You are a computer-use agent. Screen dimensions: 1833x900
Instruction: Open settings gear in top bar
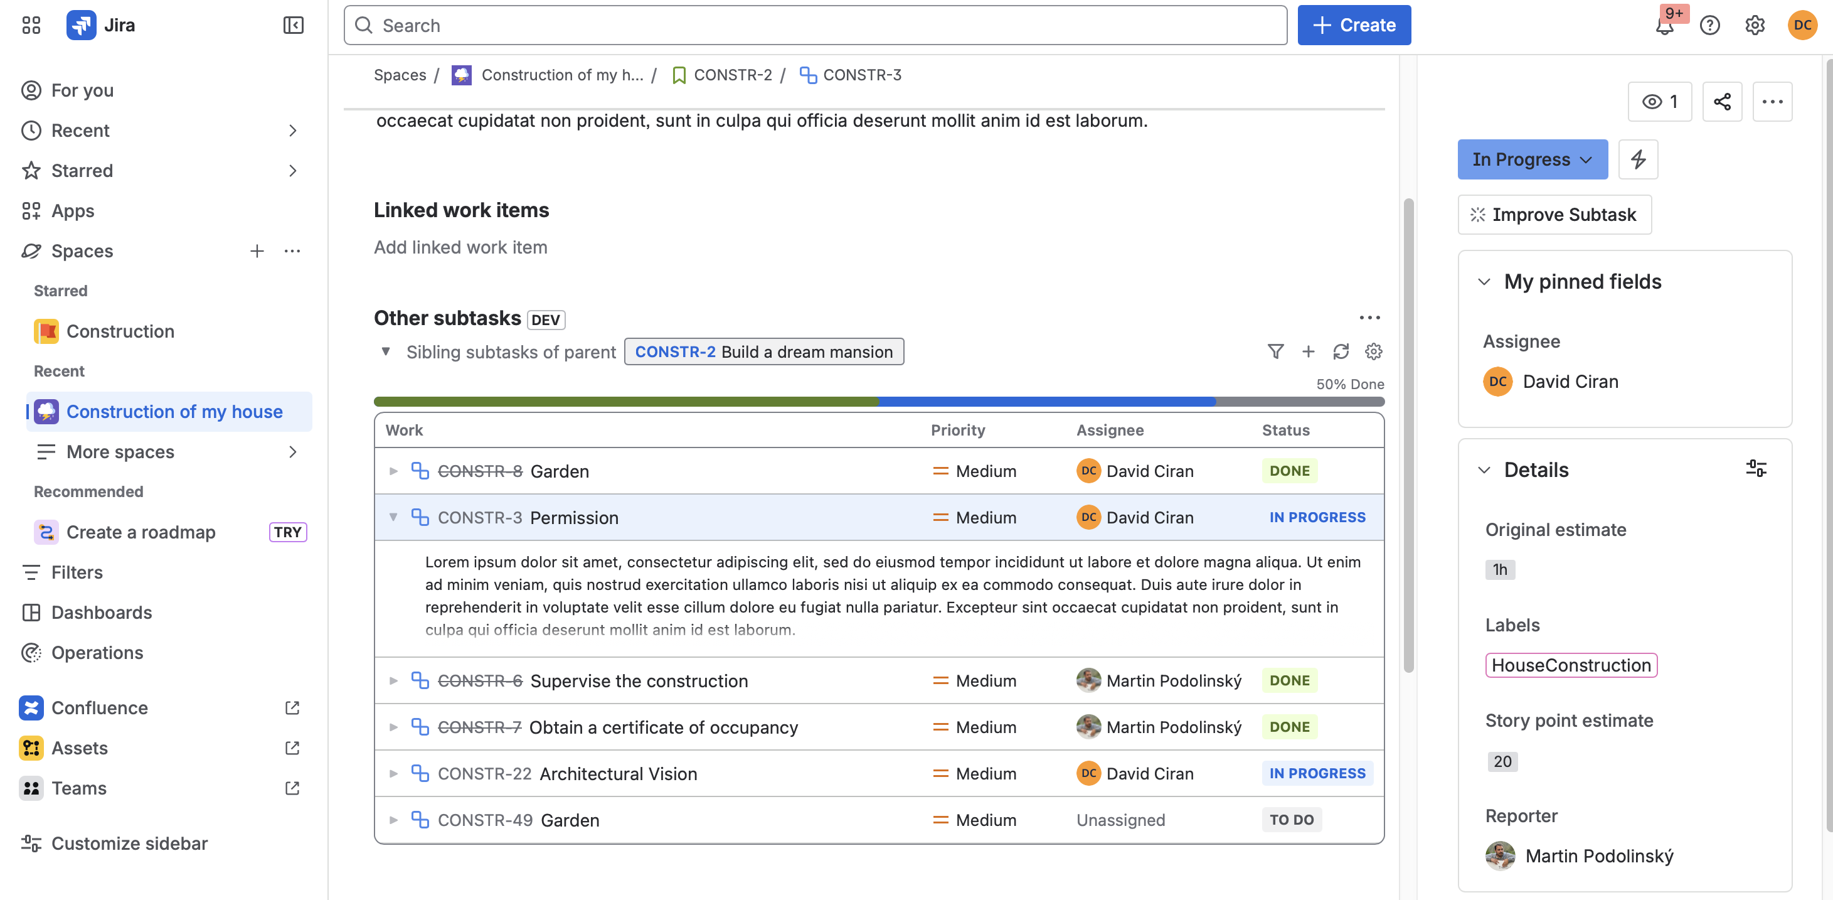1755,25
